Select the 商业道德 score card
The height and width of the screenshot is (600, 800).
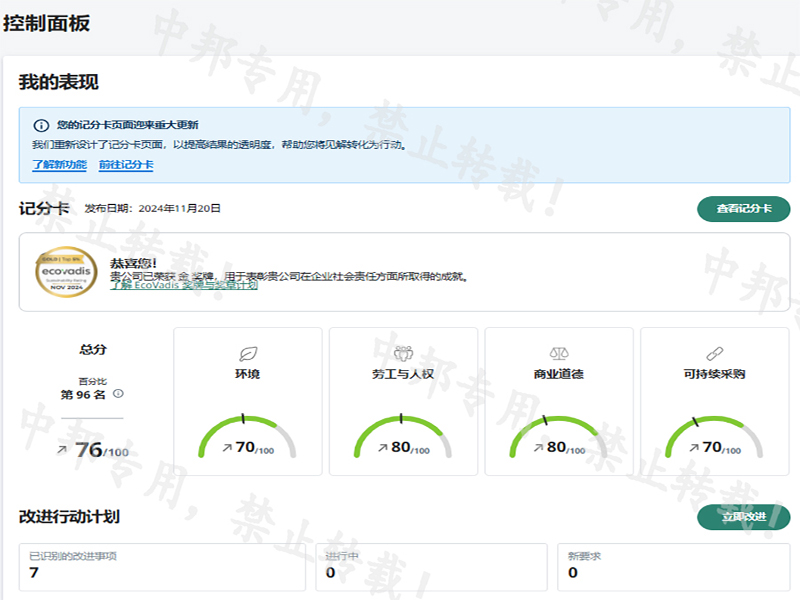click(558, 400)
